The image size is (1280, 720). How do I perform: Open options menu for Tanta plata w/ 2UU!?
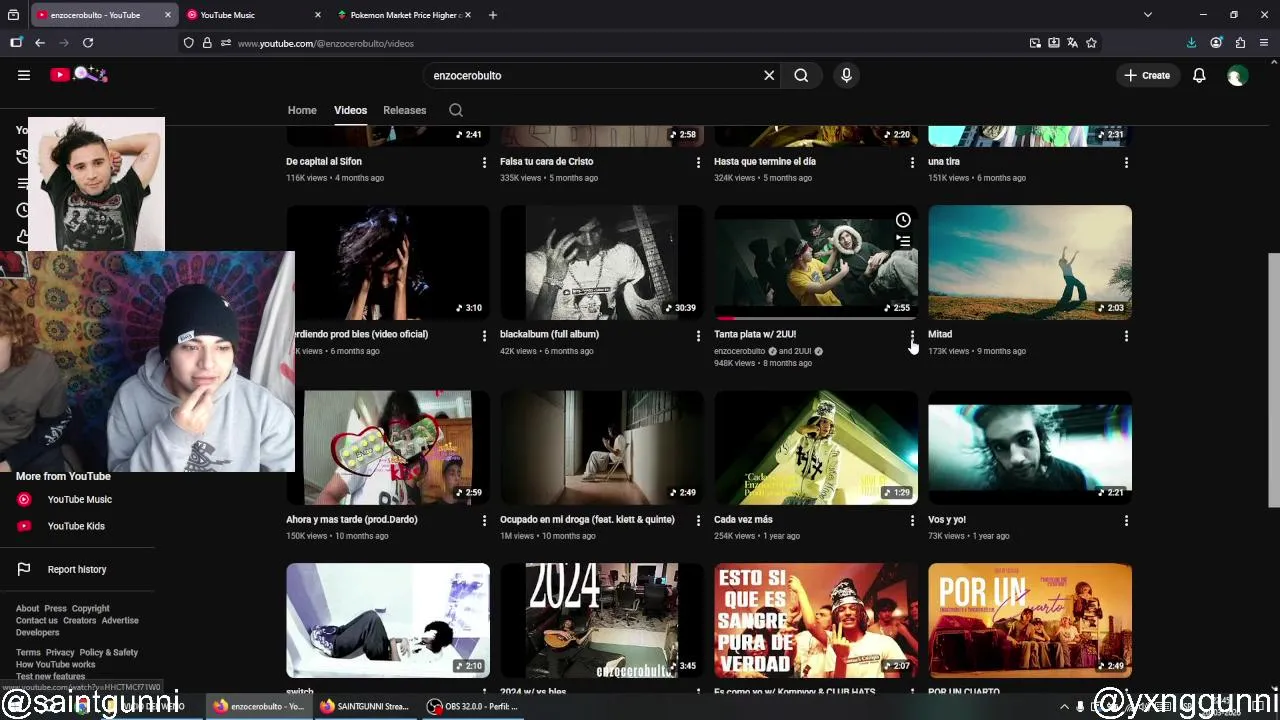912,336
